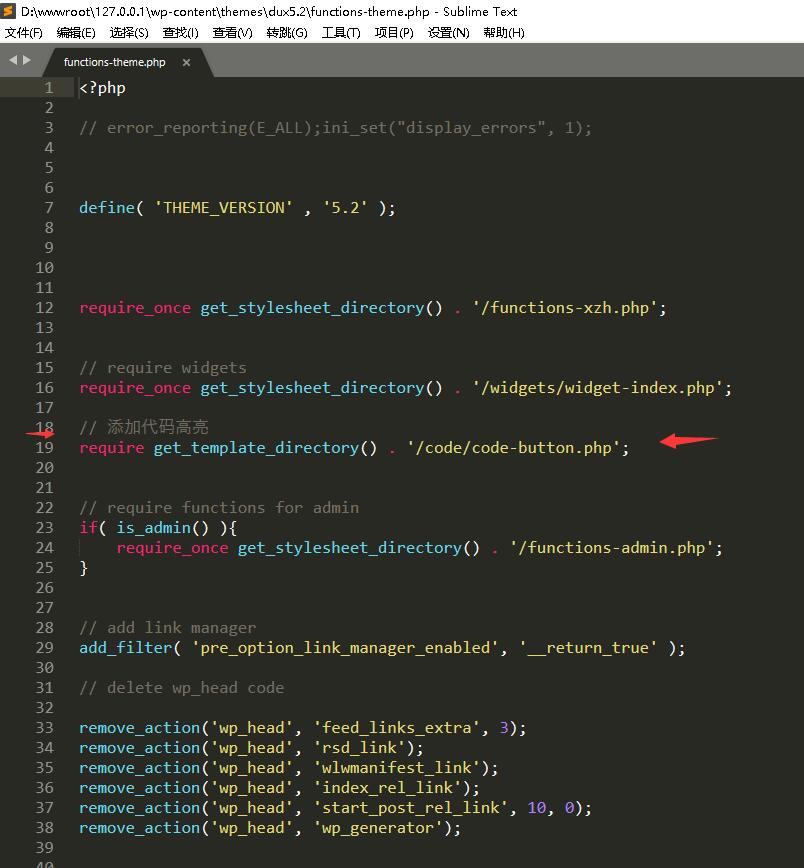Click get_template_directory() call
This screenshot has height=868, width=804.
265,447
